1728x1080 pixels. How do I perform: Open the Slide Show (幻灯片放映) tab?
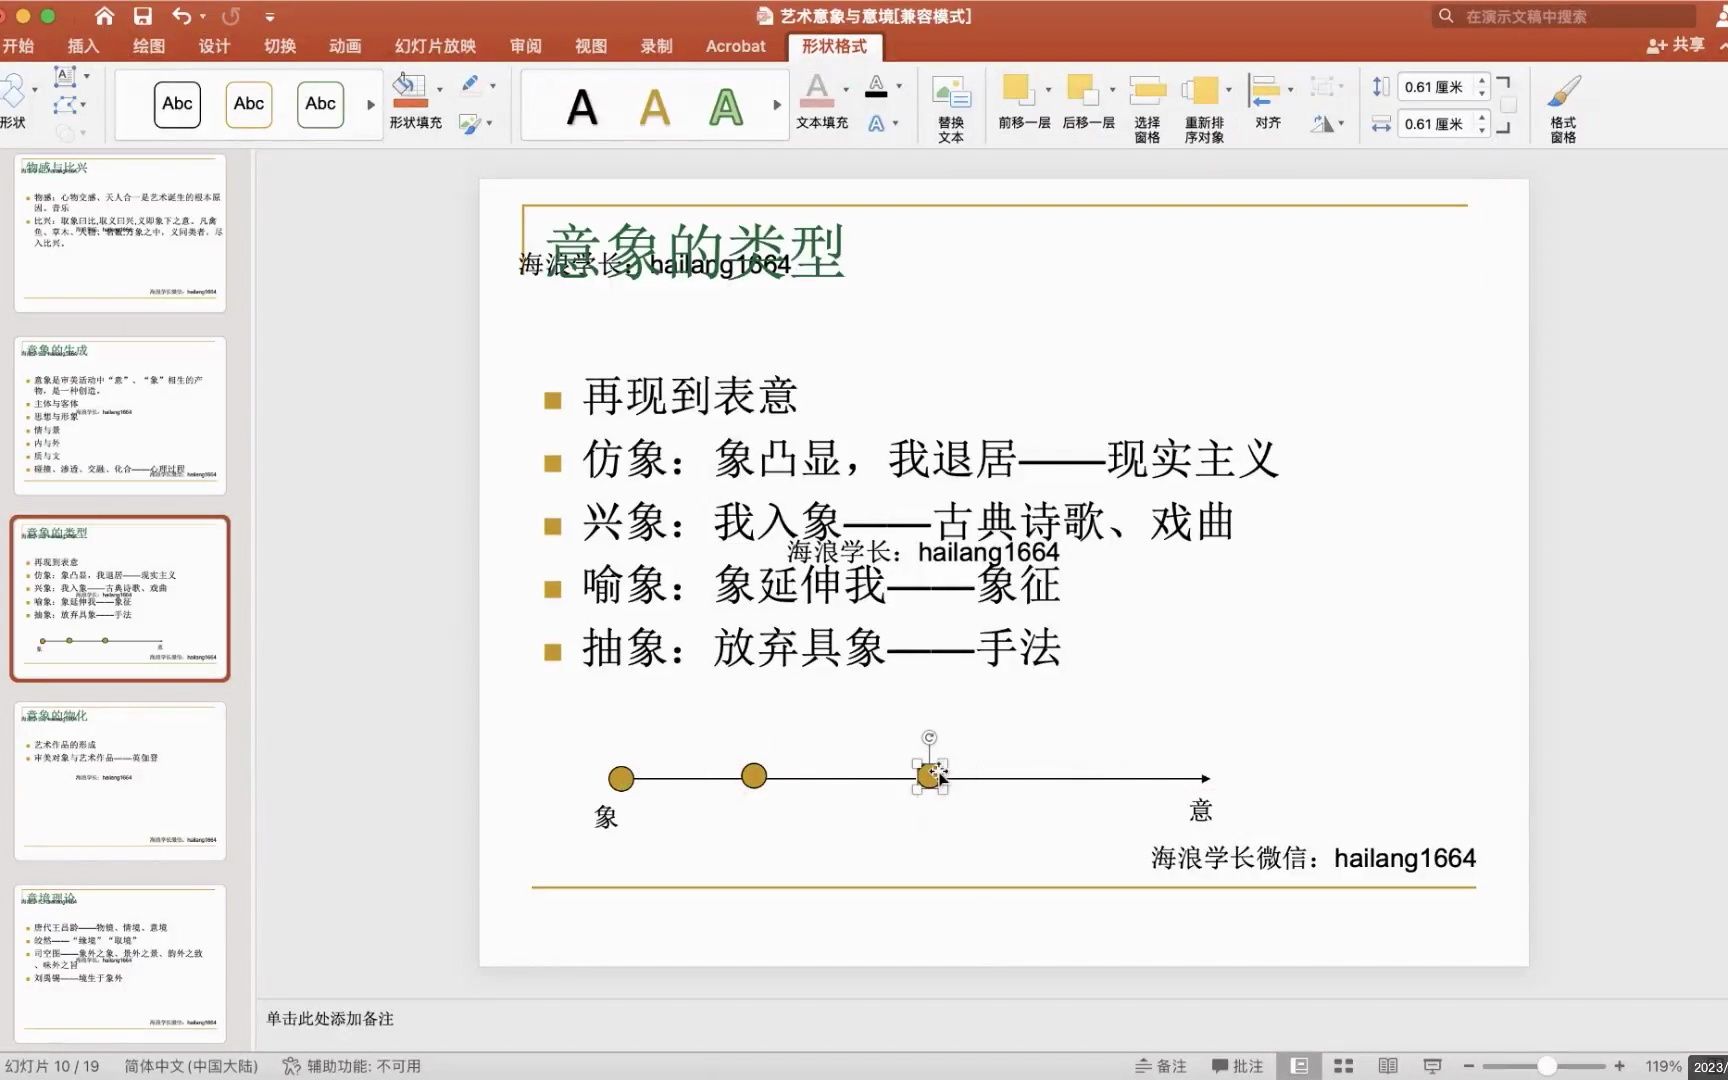[x=435, y=46]
